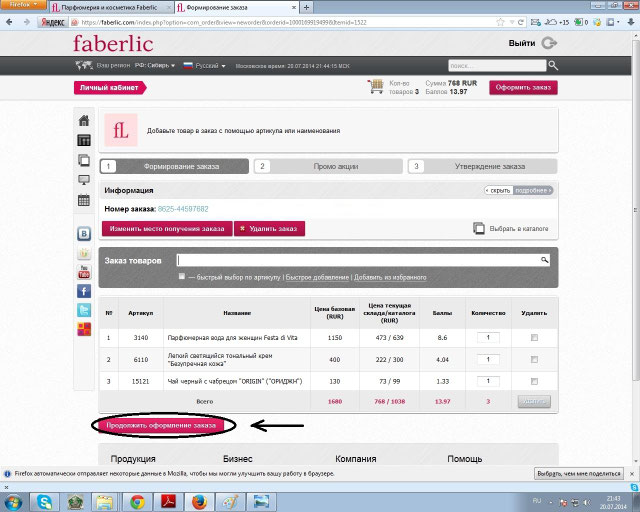Click the bookmark star in address bar
The height and width of the screenshot is (512, 640).
tap(500, 22)
